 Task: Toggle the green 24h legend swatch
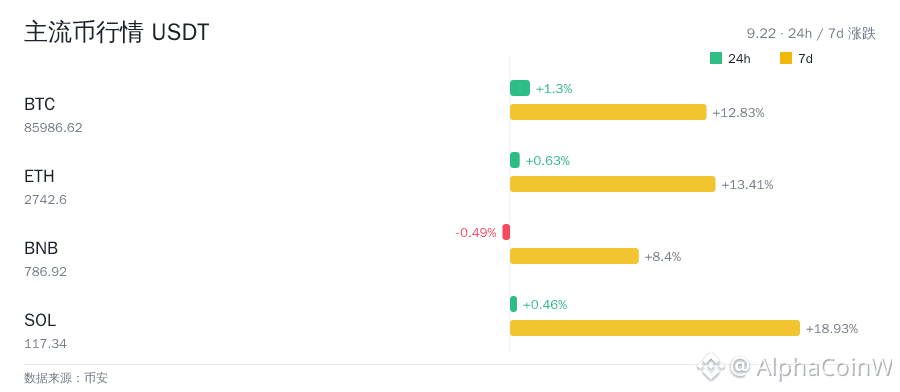(716, 58)
